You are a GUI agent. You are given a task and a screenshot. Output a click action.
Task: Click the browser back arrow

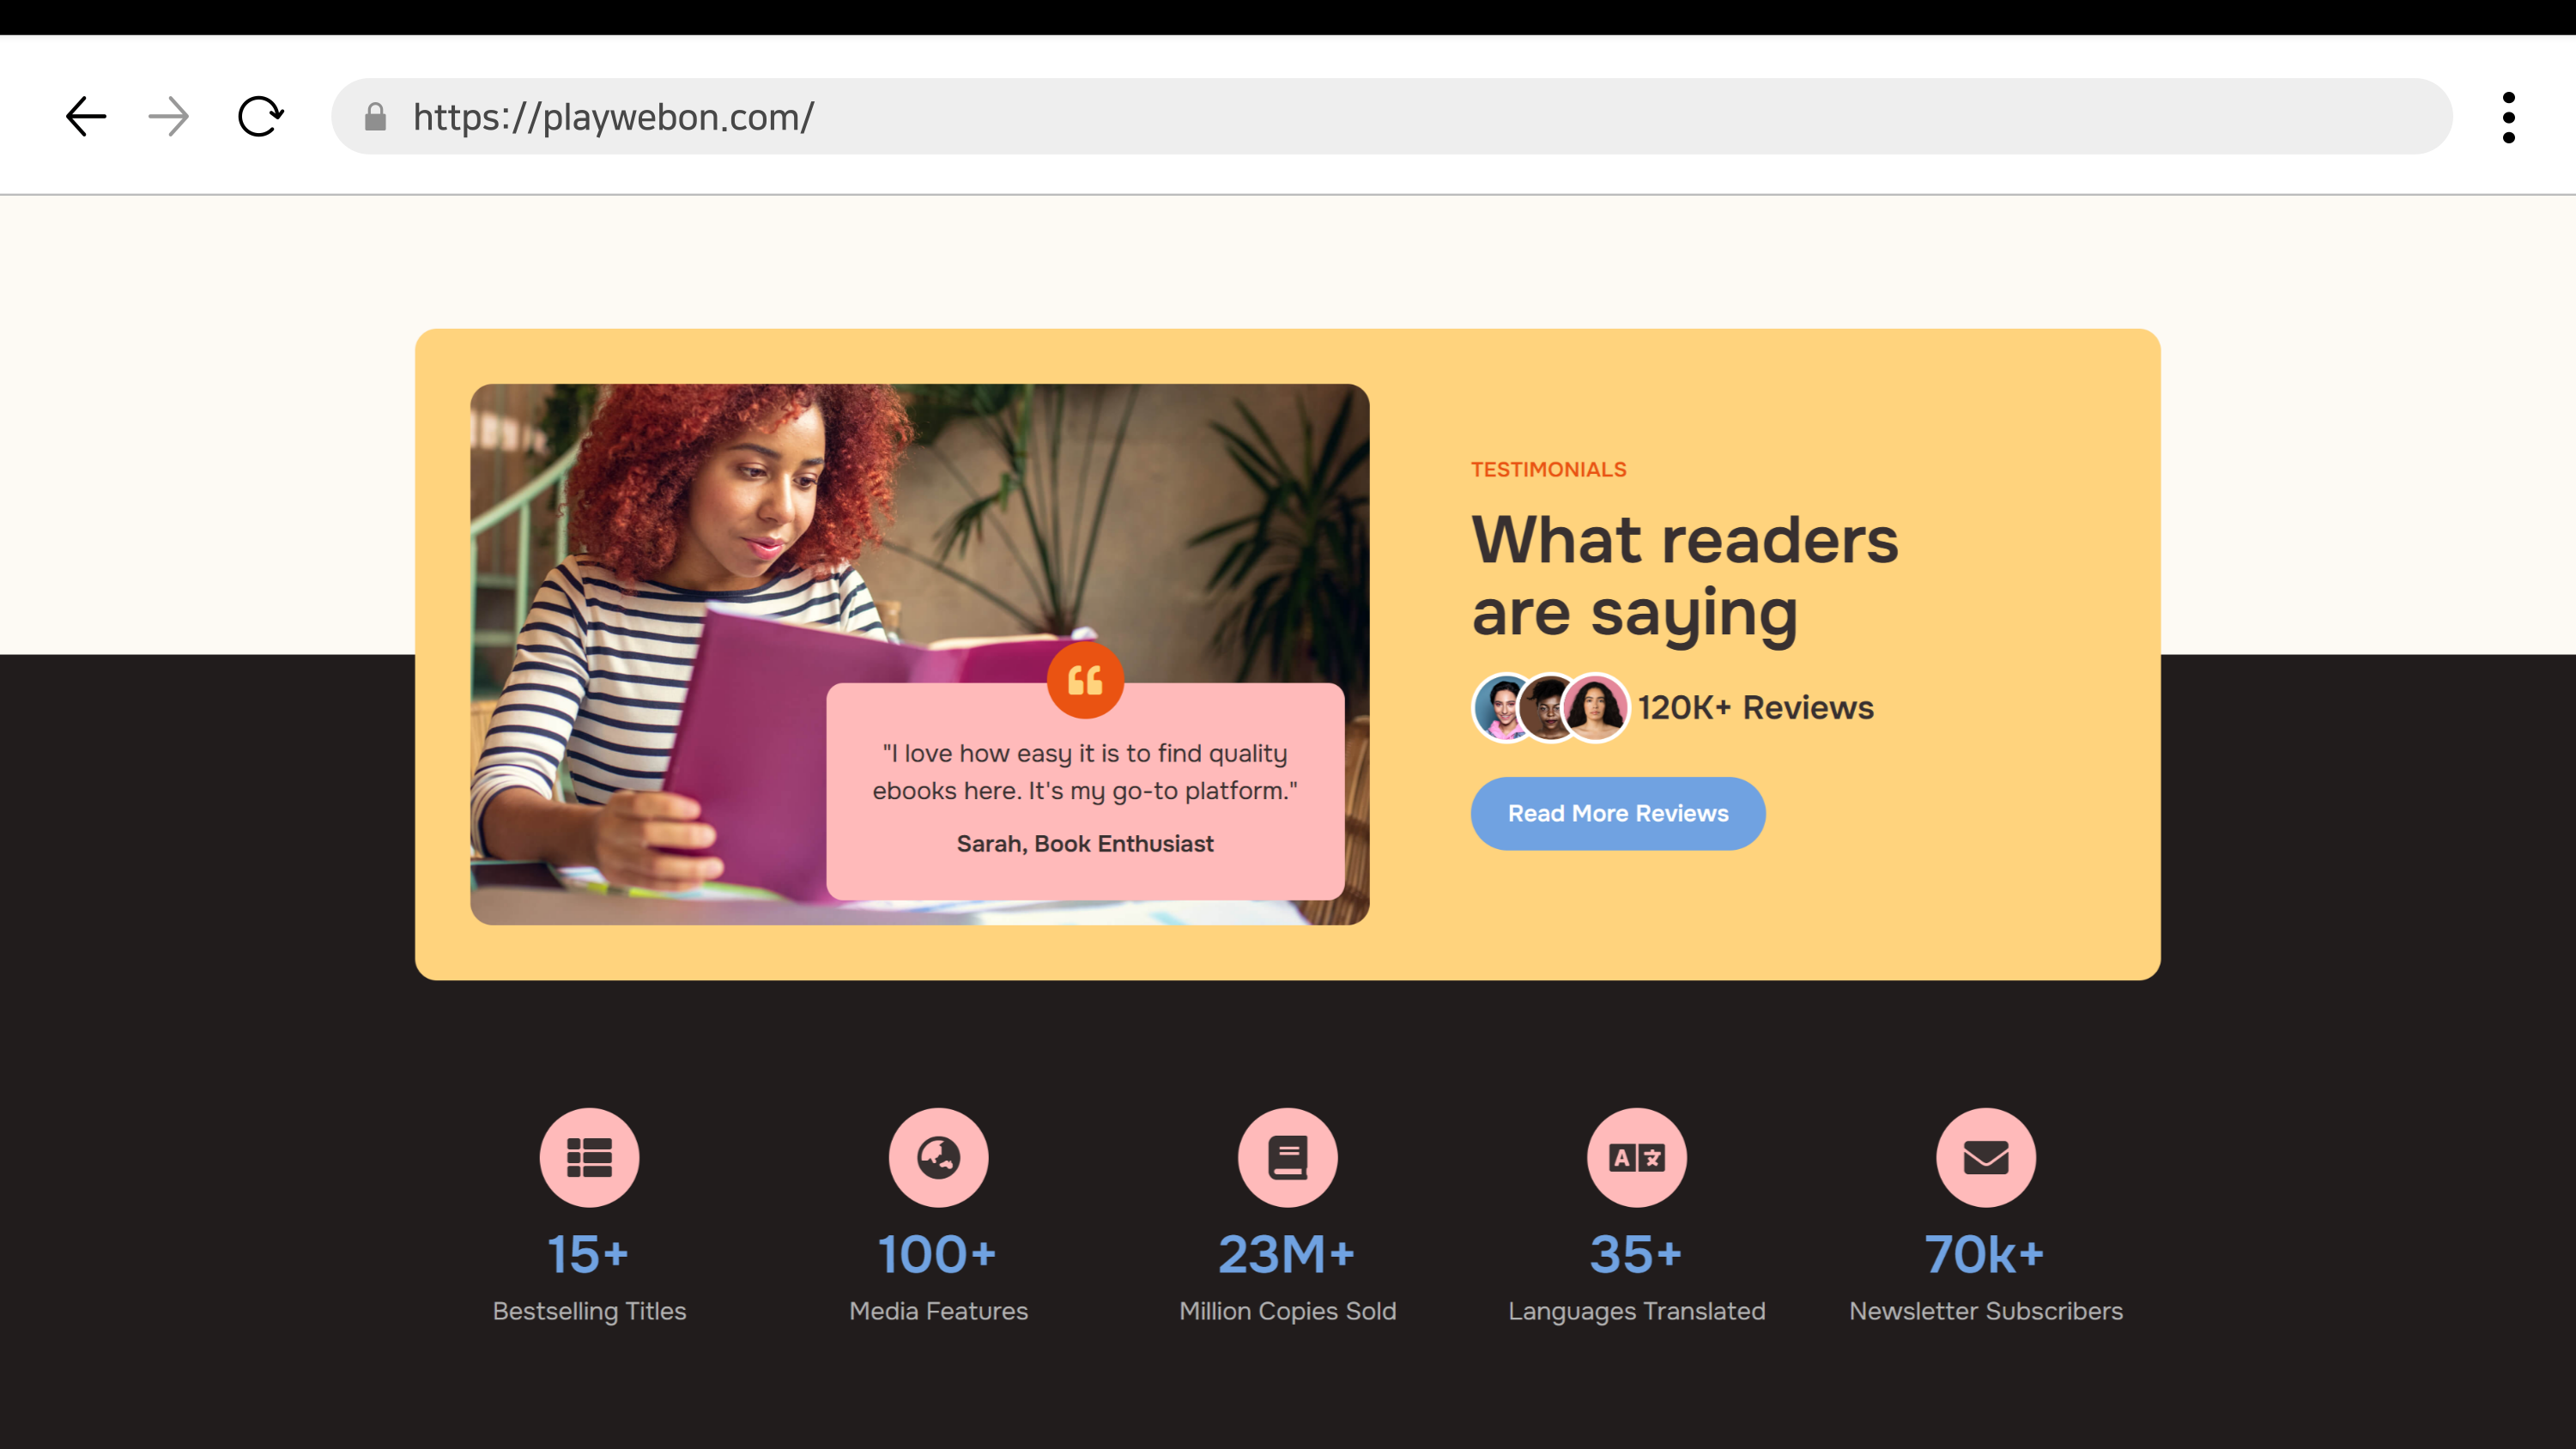86,117
